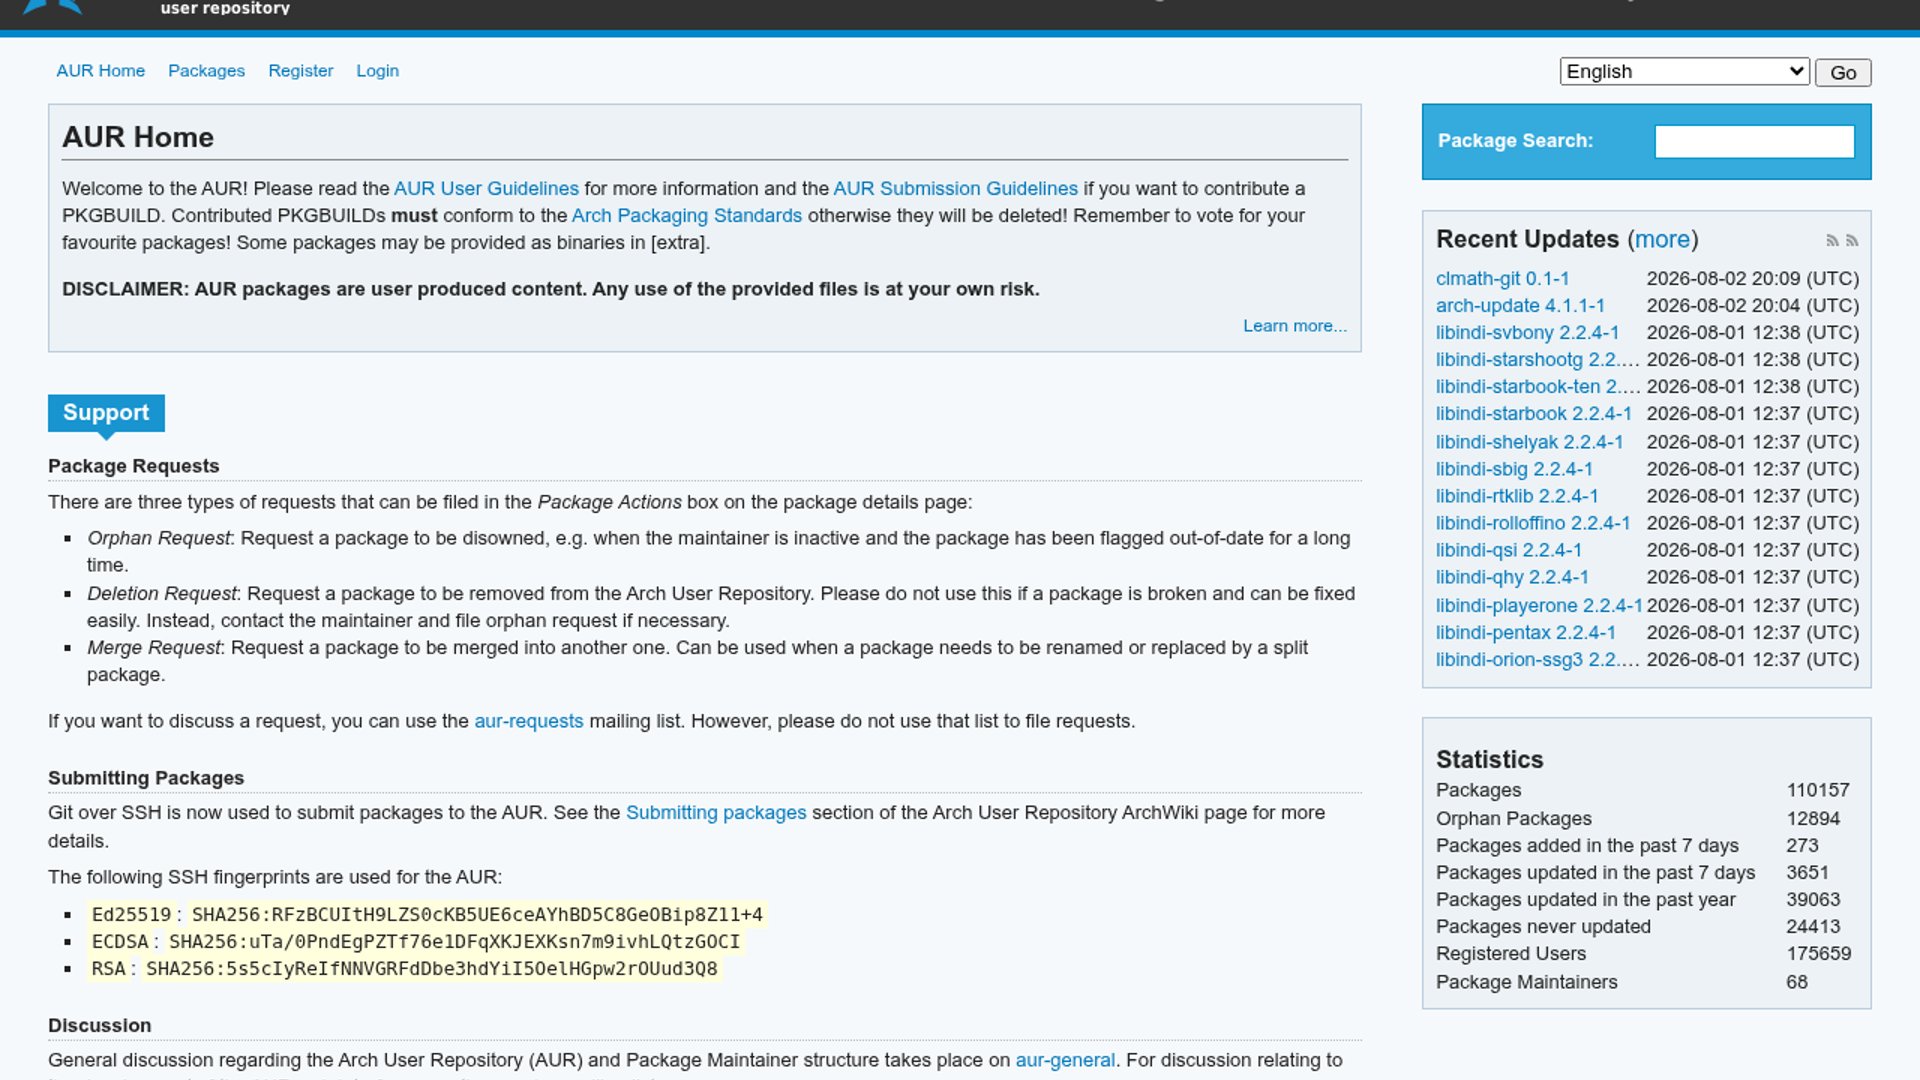This screenshot has height=1080, width=1920.
Task: Open the Login navigation link
Action: 377,71
